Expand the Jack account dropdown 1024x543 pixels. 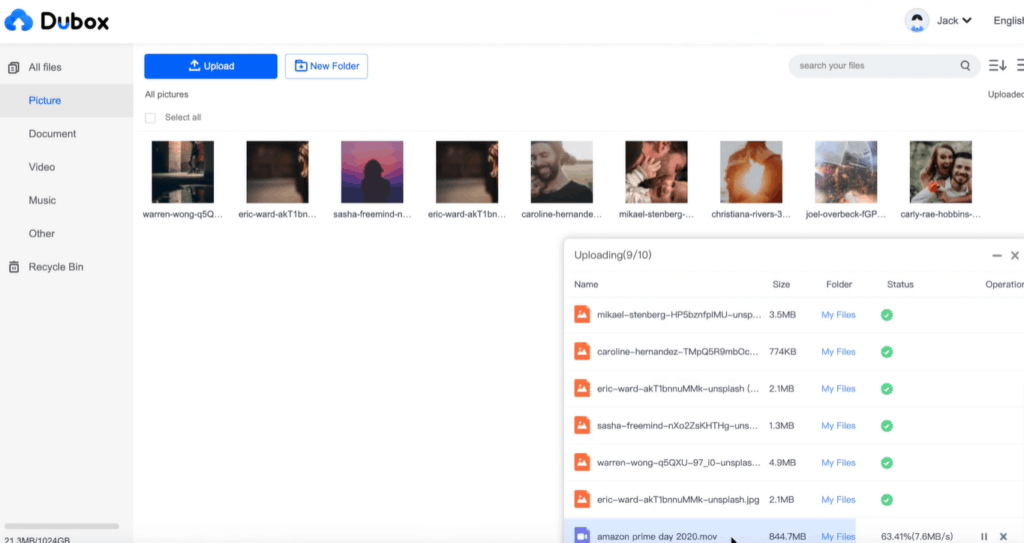coord(966,21)
